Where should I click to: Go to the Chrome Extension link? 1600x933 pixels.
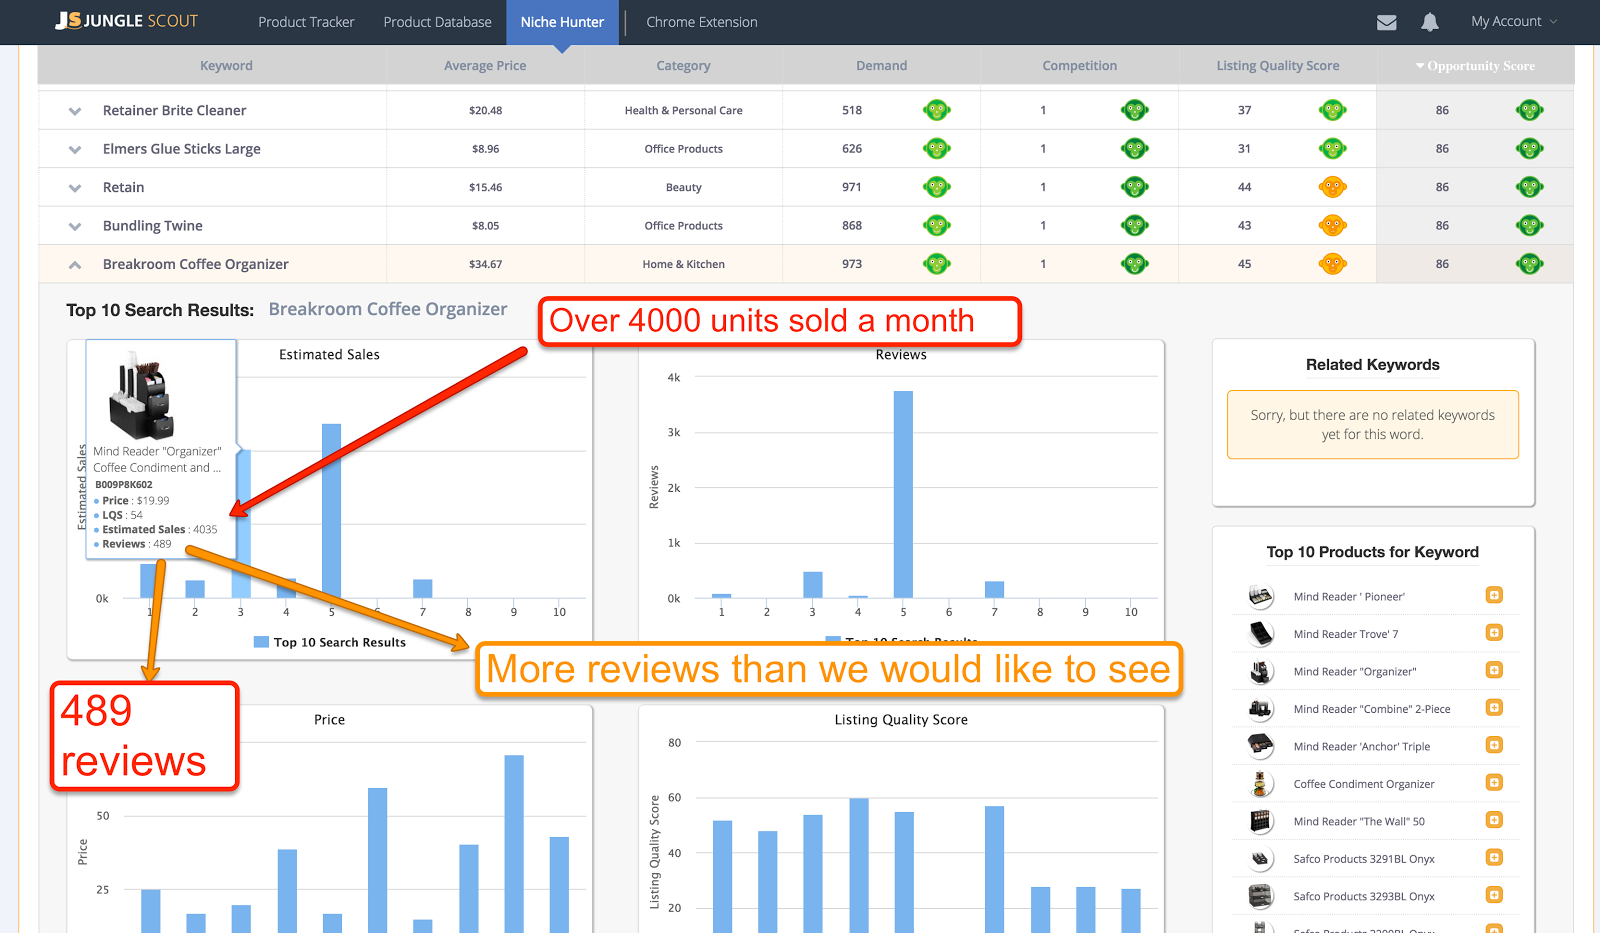pyautogui.click(x=701, y=22)
